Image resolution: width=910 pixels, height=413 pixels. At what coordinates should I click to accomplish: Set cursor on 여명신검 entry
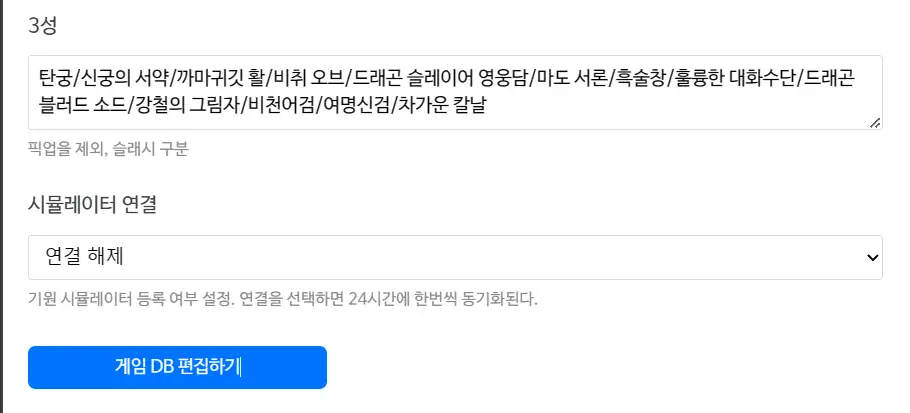point(353,103)
